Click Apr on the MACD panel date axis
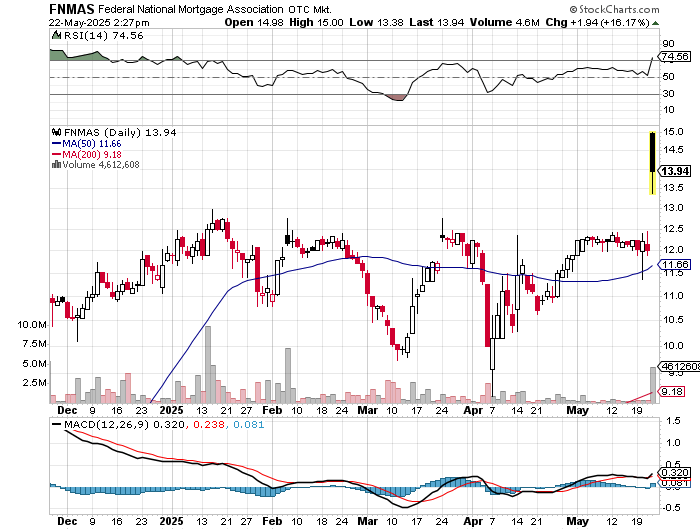The height and width of the screenshot is (530, 700). (x=473, y=521)
